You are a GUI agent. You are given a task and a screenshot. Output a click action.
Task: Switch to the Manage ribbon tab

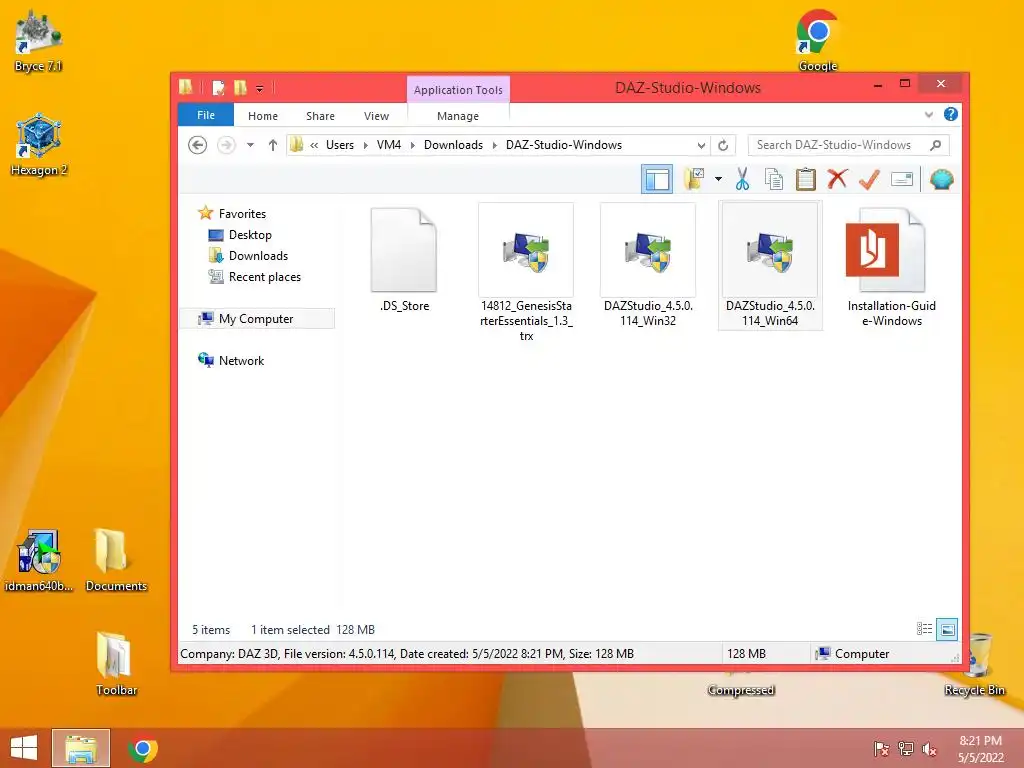(x=458, y=116)
